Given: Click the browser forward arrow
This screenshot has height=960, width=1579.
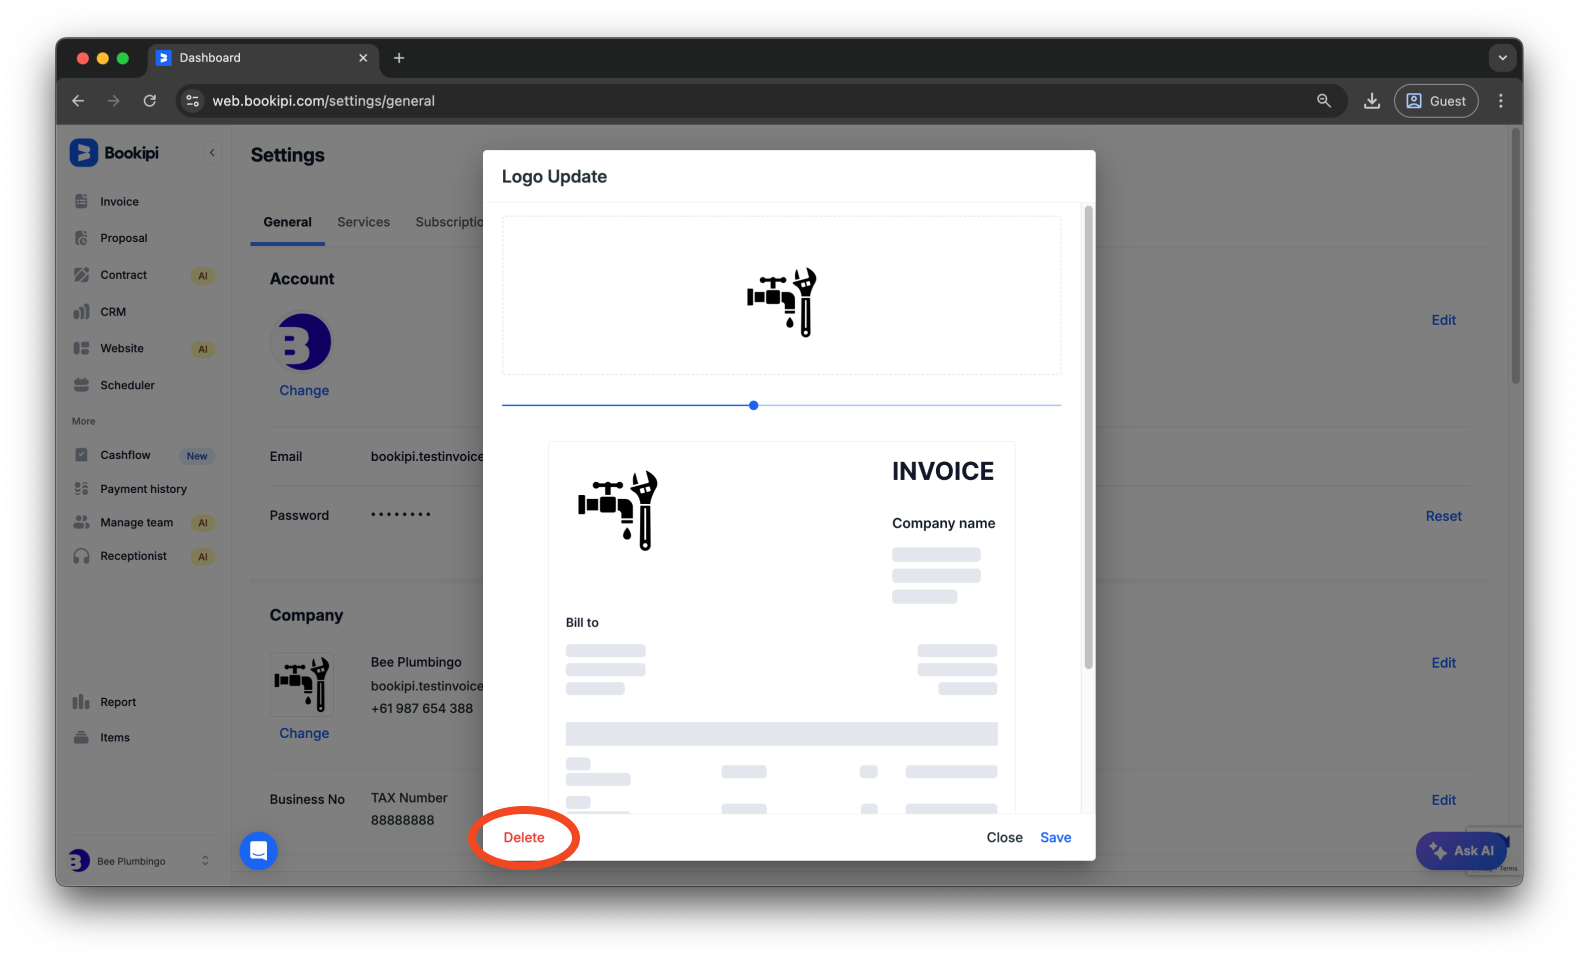Looking at the screenshot, I should point(114,101).
